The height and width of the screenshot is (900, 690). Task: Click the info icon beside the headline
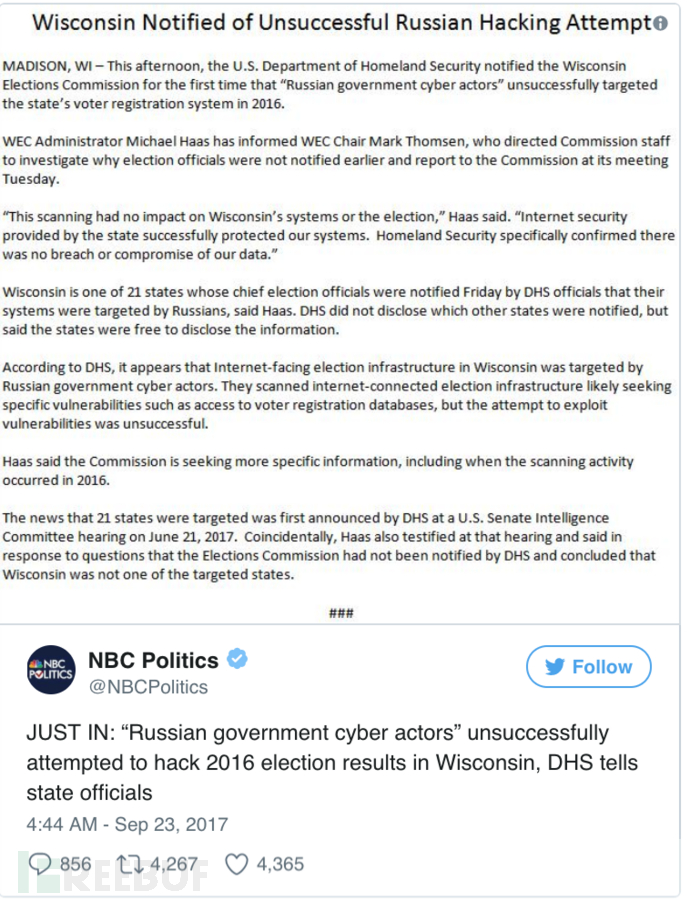(x=661, y=24)
